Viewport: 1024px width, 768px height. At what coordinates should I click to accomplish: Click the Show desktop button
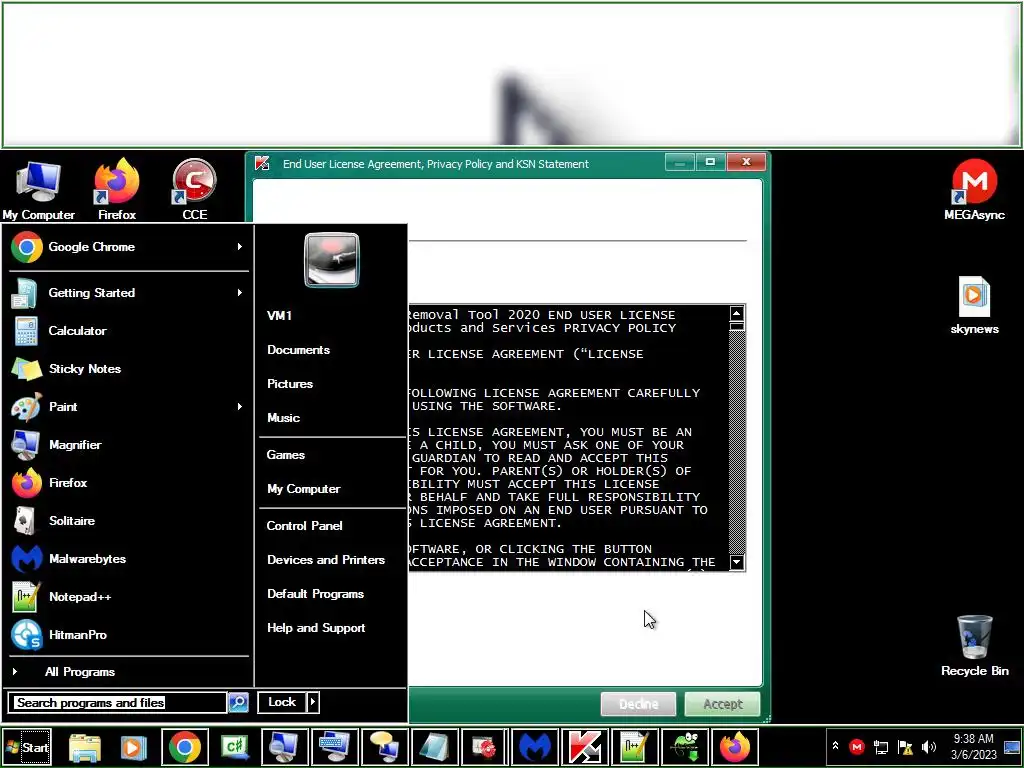click(1013, 746)
